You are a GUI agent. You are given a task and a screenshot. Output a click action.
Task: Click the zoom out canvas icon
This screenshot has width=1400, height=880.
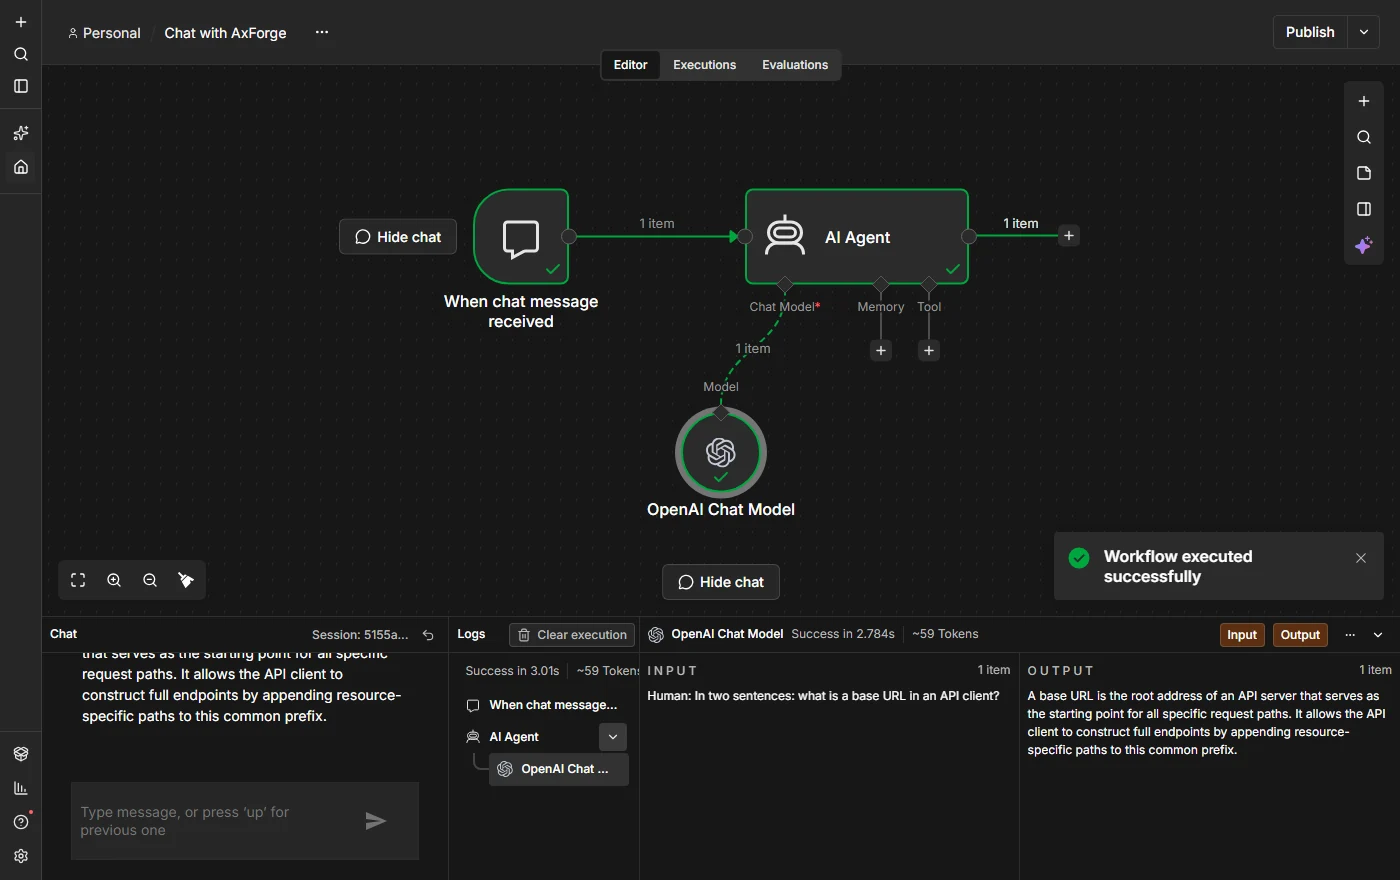[x=150, y=580]
